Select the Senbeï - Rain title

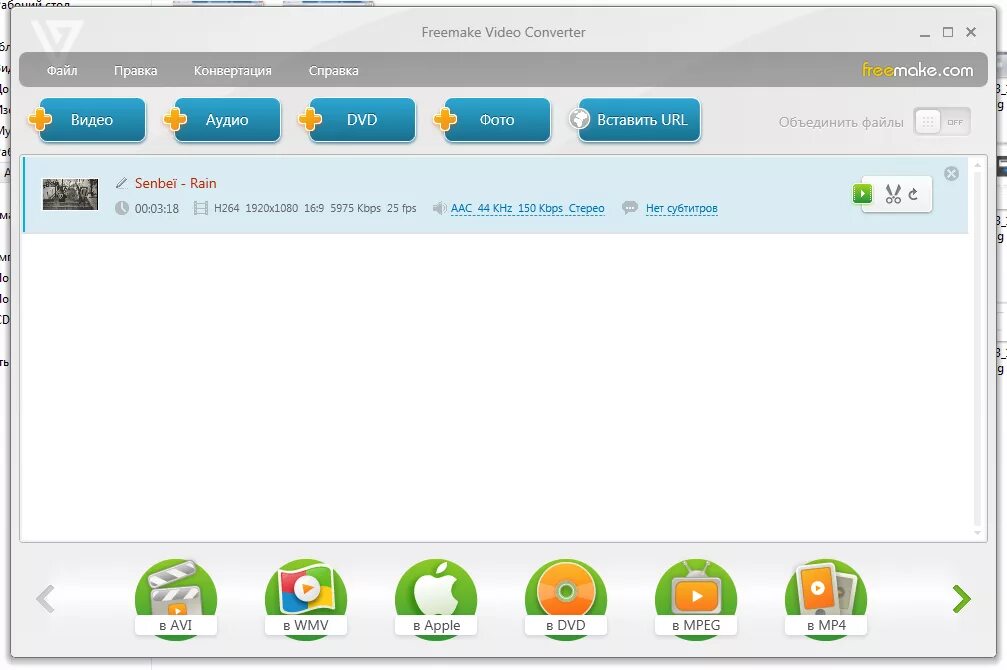pos(175,183)
